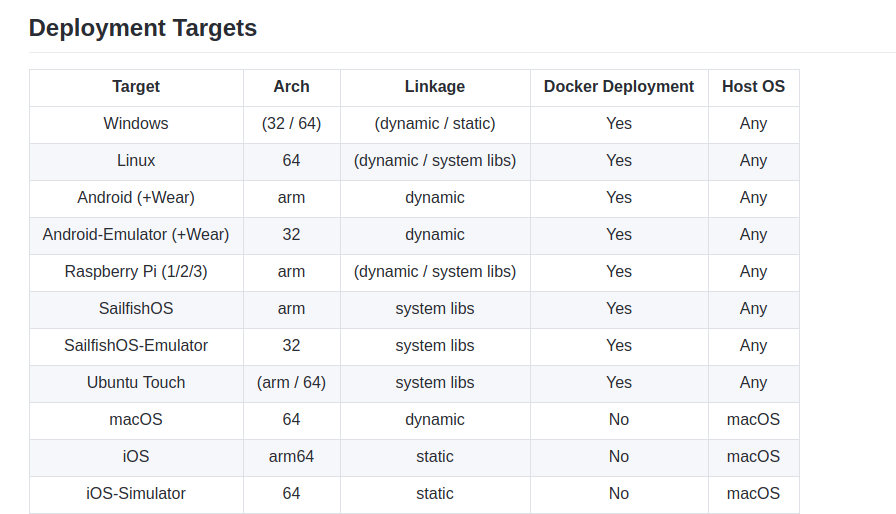Click iOS row's No docker cell
The image size is (896, 514).
619,457
